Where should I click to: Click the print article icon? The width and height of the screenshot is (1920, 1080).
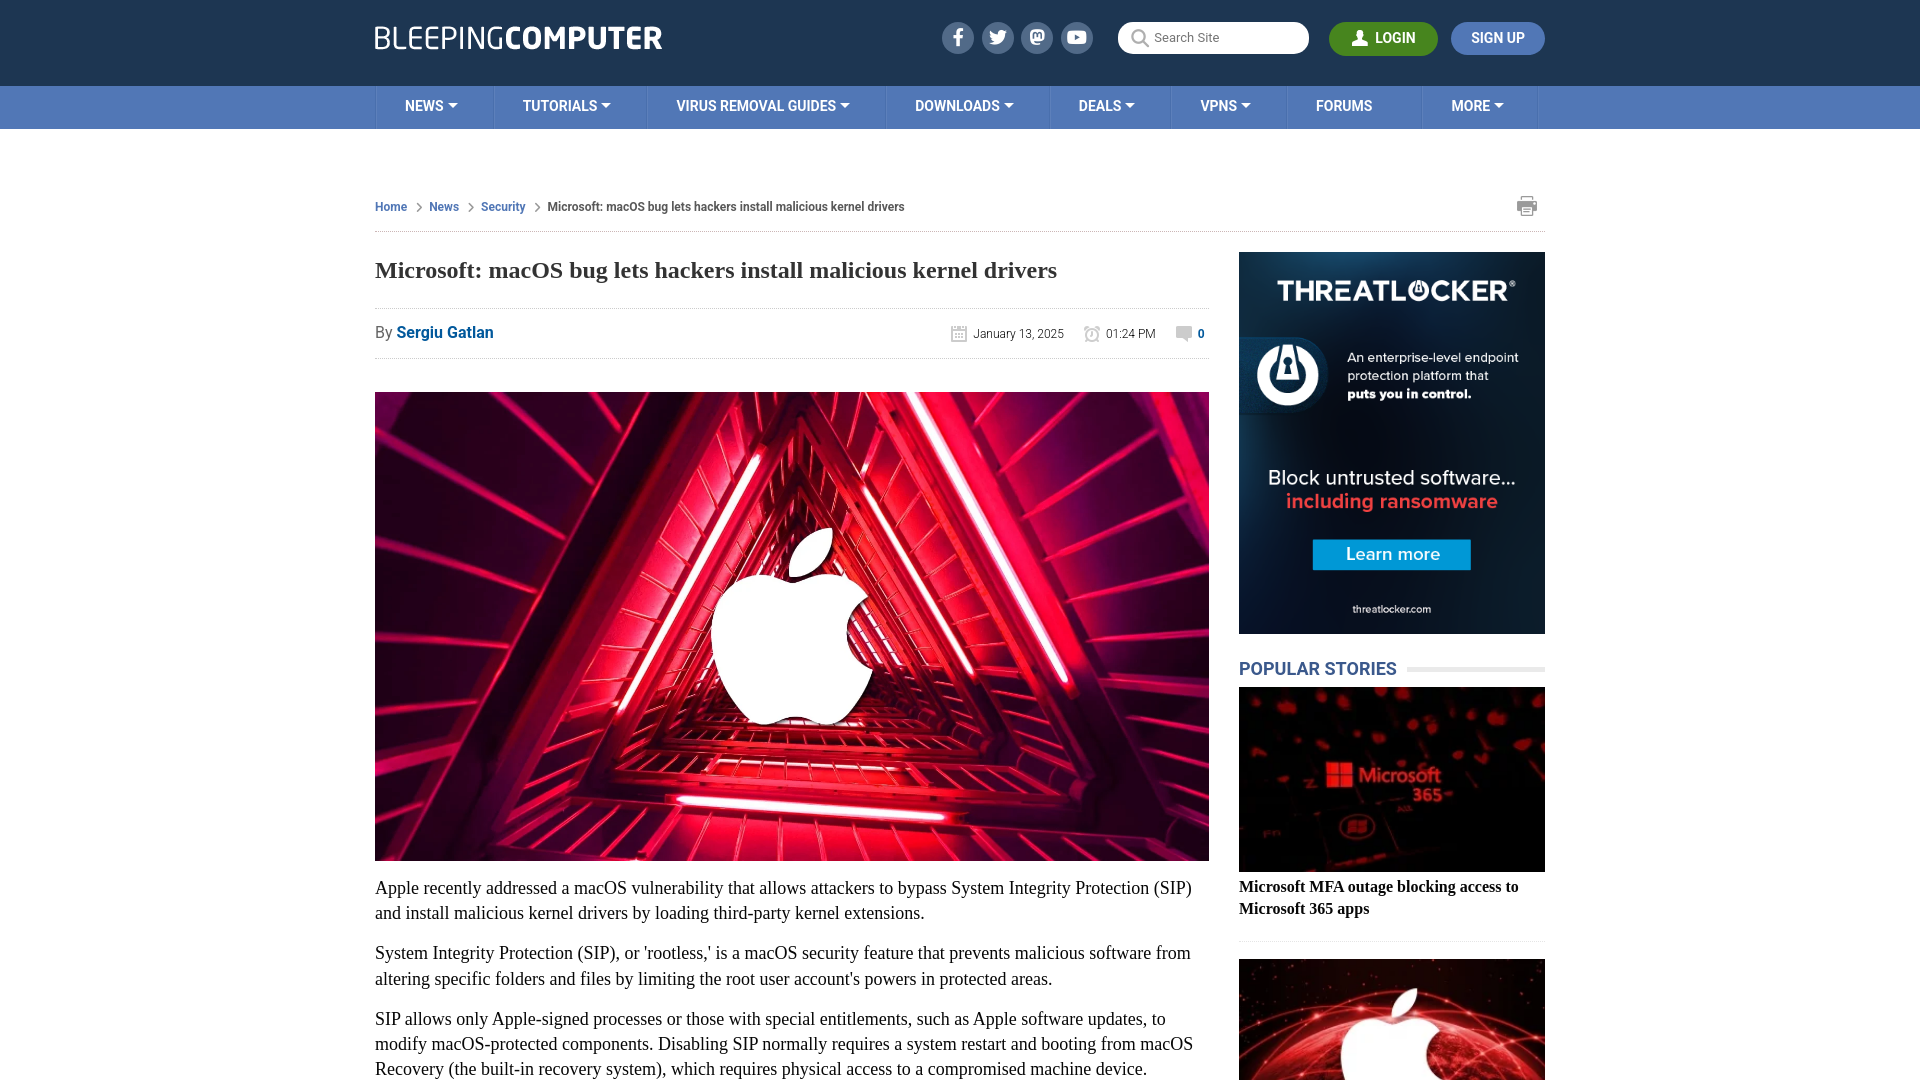pyautogui.click(x=1527, y=206)
